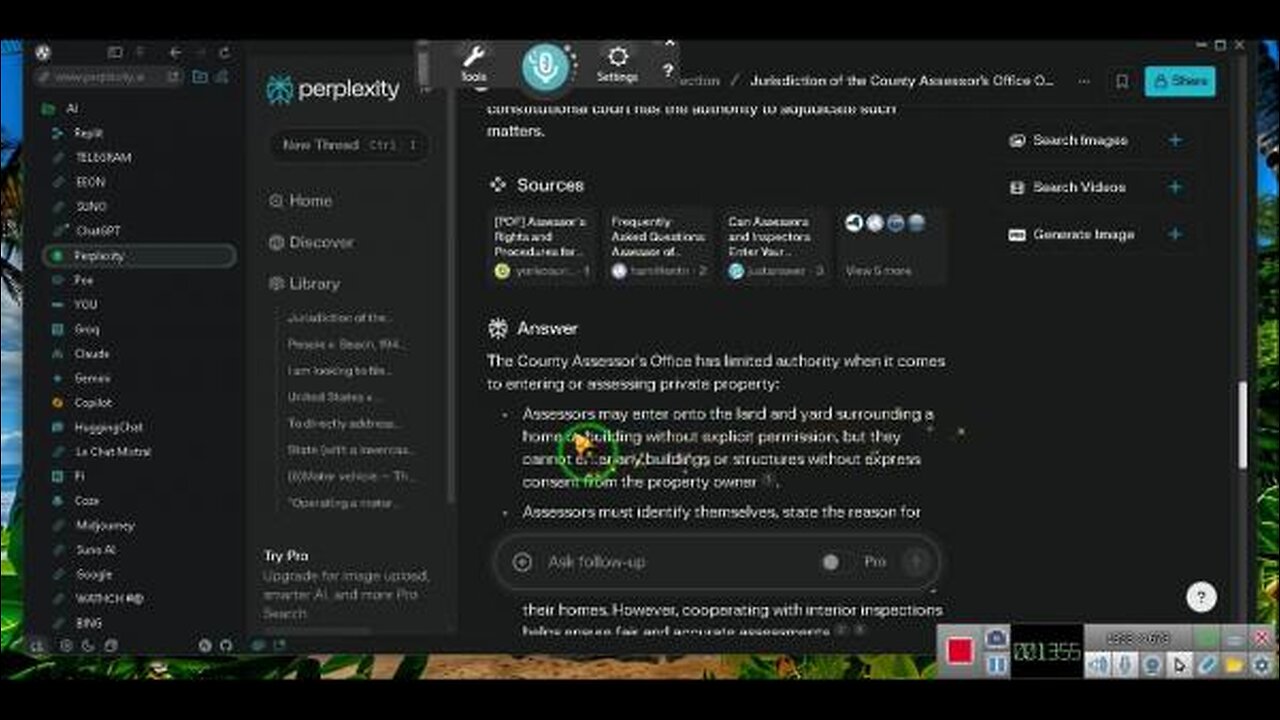Submit follow-up with the arrow button
Image resolution: width=1280 pixels, height=720 pixels.
click(x=915, y=562)
